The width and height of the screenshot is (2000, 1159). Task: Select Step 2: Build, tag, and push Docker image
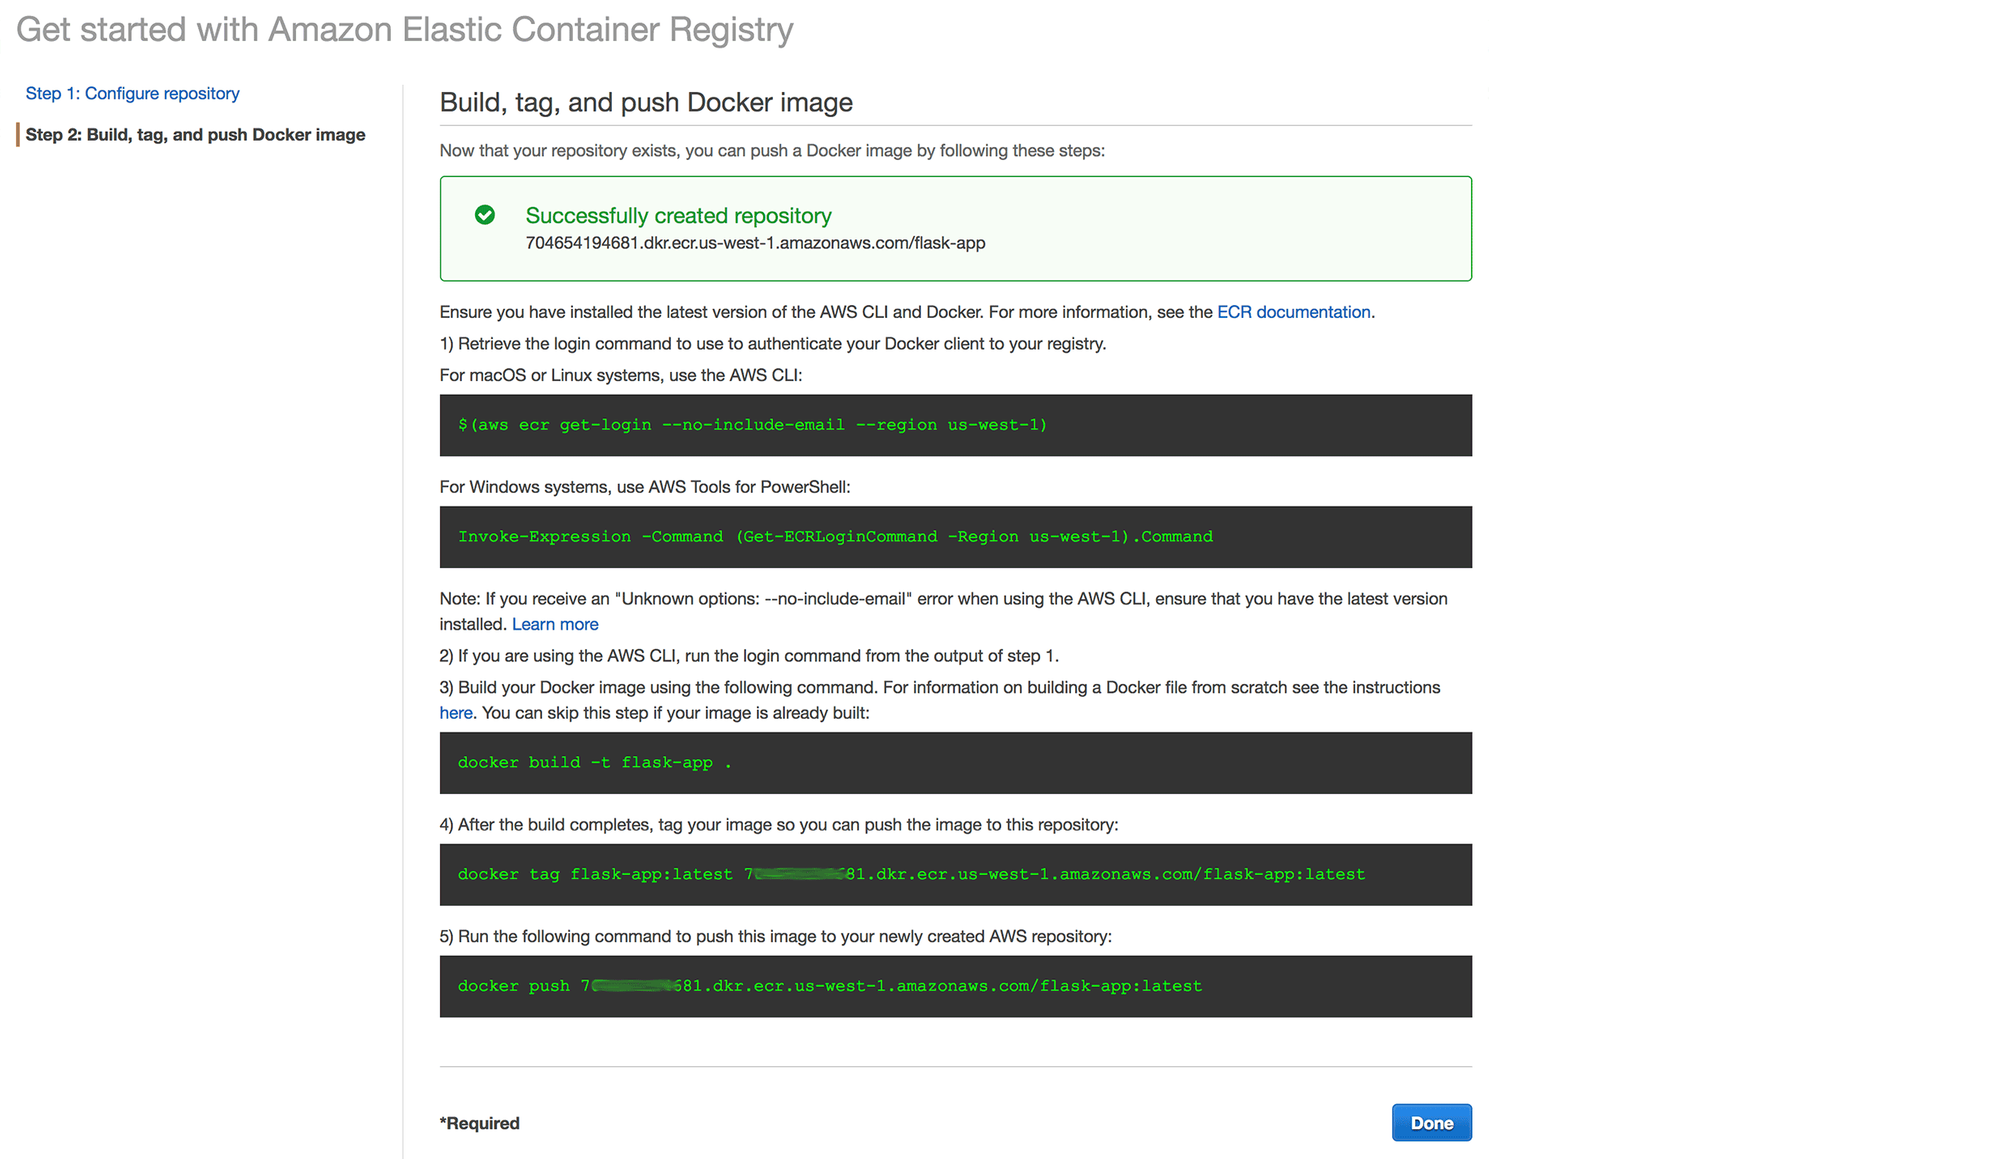195,134
